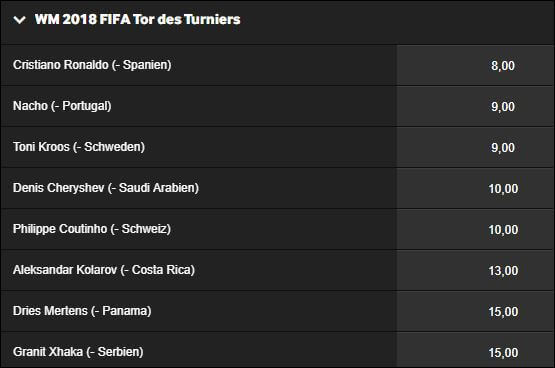Click the chevron icon beside the market title
Image resolution: width=555 pixels, height=368 pixels.
coord(19,20)
